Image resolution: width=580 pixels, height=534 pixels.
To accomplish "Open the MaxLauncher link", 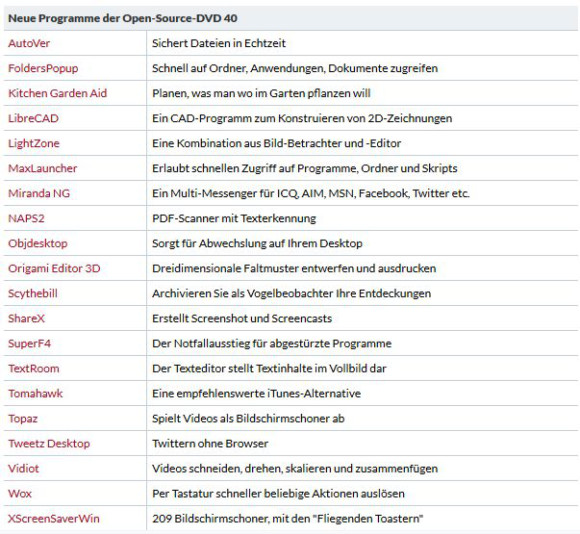I will 43,168.
